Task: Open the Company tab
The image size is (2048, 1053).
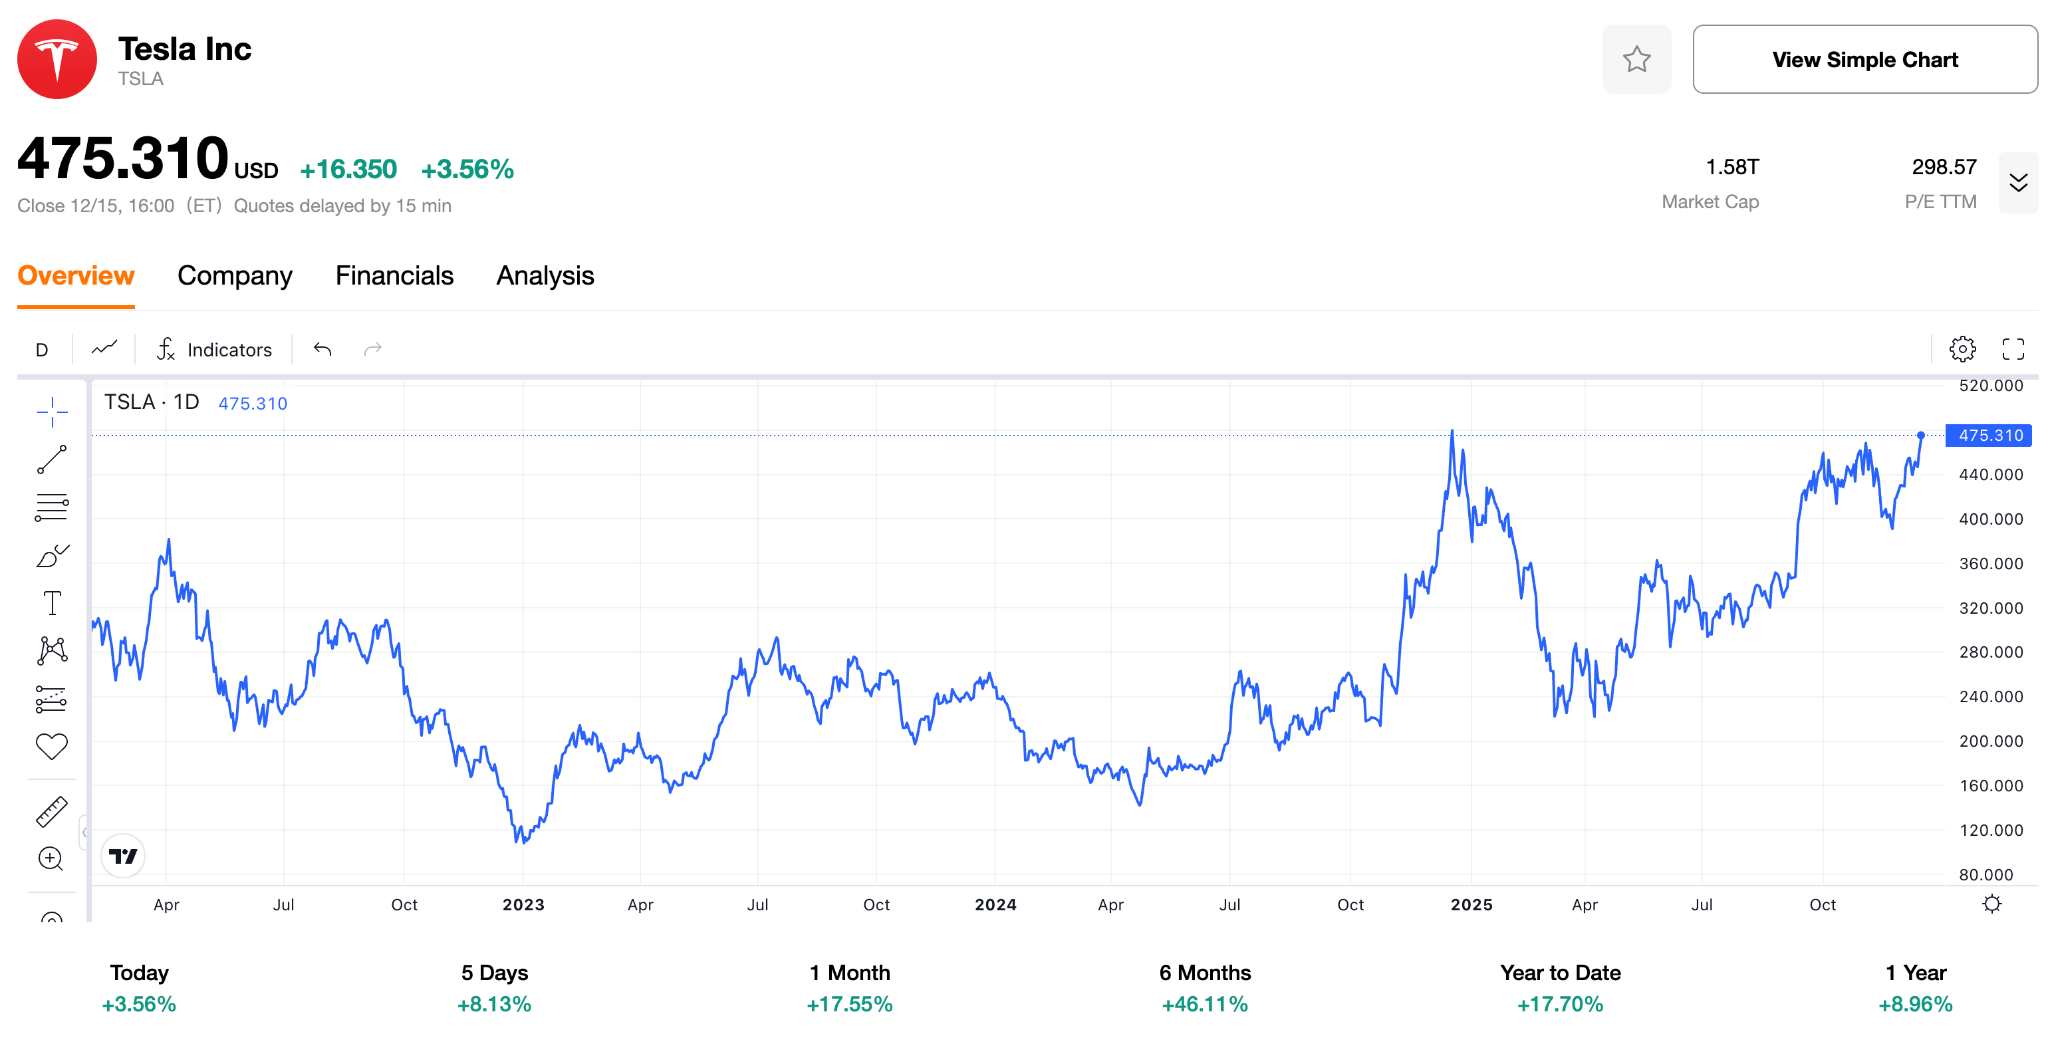Action: [x=235, y=276]
